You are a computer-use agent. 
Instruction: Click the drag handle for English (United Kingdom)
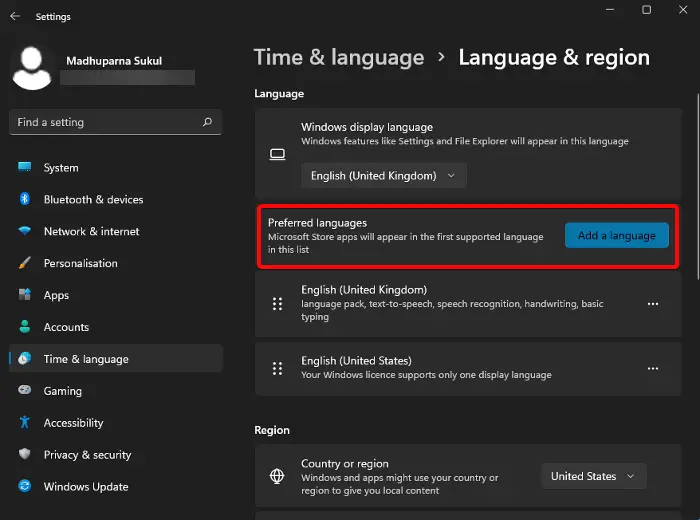coord(277,304)
